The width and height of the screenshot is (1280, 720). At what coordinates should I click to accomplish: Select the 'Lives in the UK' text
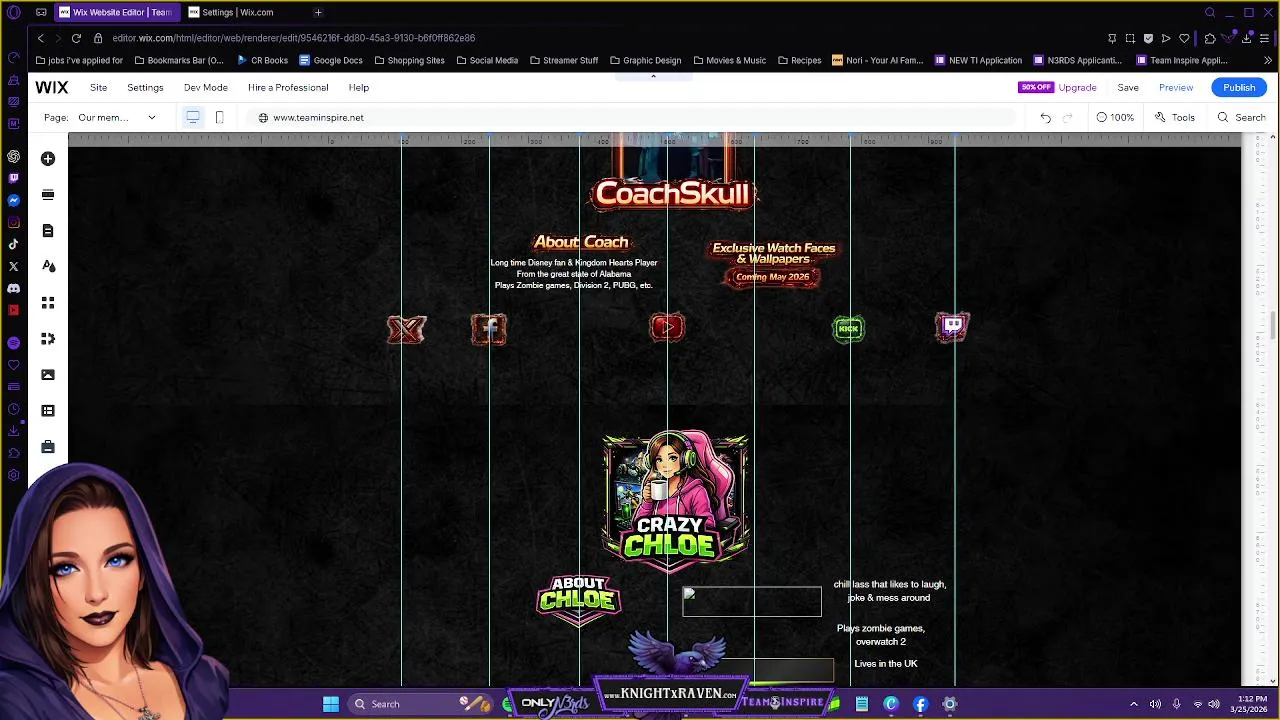886,664
